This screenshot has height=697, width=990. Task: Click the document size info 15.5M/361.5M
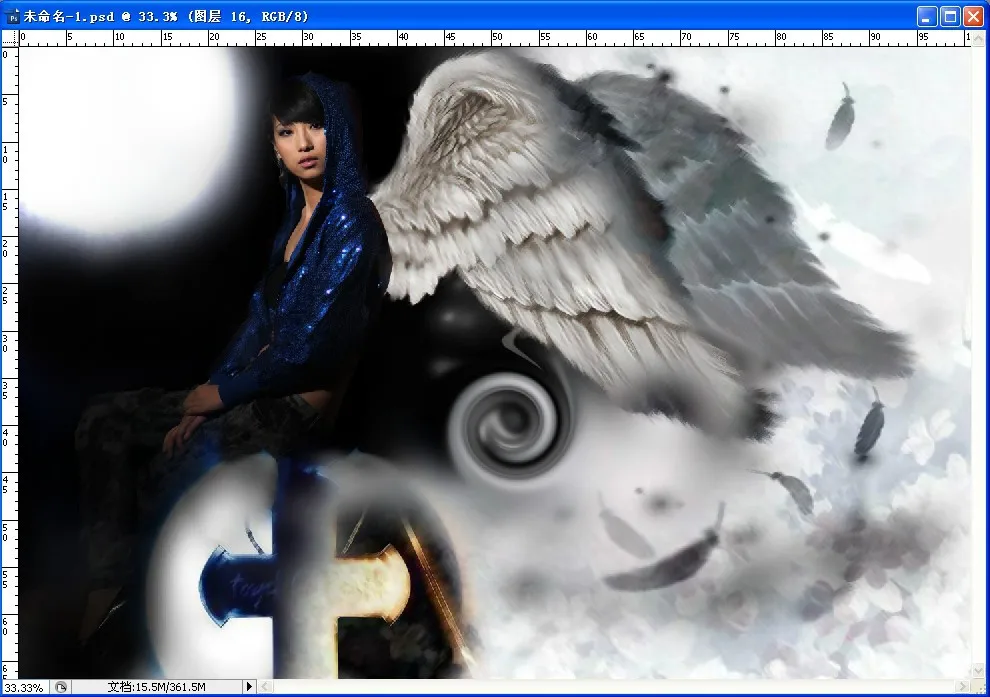[155, 687]
